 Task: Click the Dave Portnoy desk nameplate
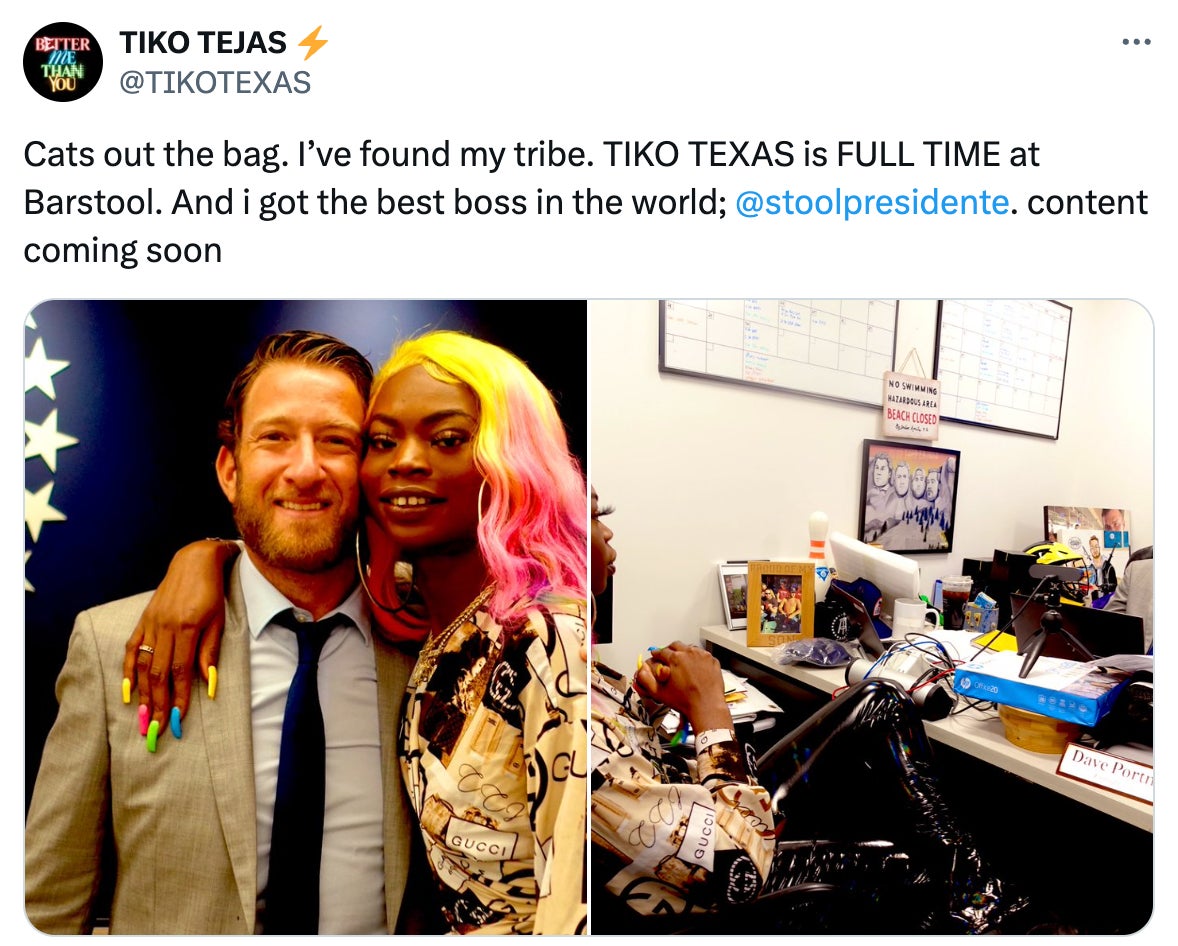tap(1105, 770)
